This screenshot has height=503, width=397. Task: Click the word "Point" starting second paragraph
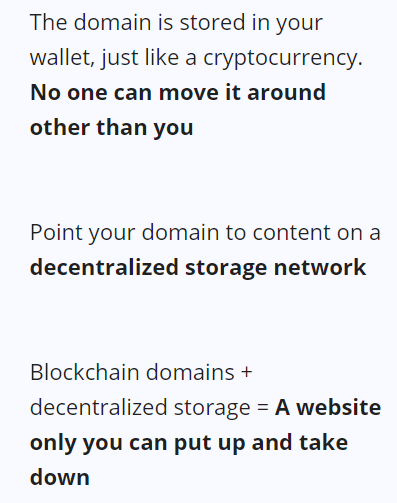56,232
